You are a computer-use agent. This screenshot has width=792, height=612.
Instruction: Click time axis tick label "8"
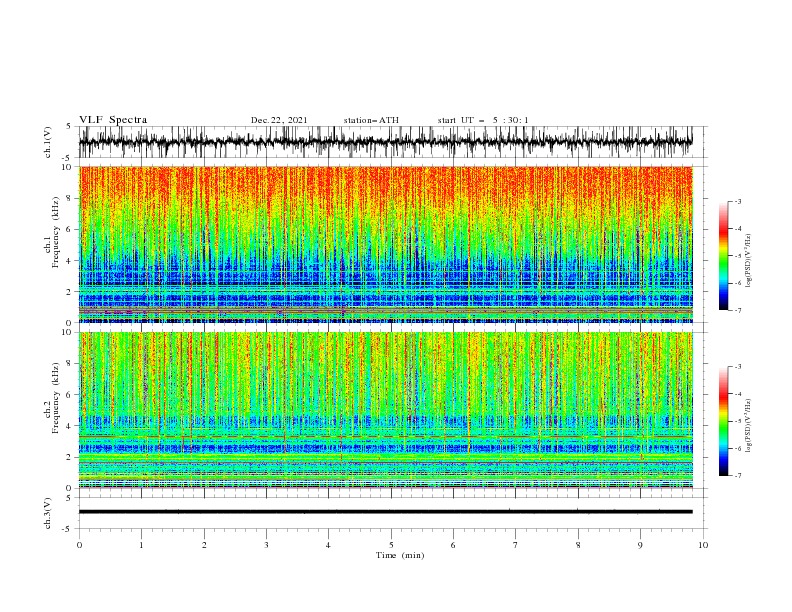pyautogui.click(x=578, y=545)
